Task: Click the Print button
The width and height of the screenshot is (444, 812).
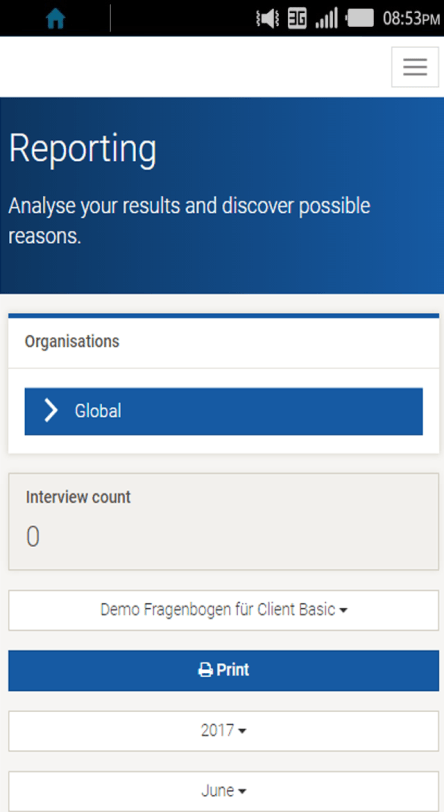Action: 224,671
